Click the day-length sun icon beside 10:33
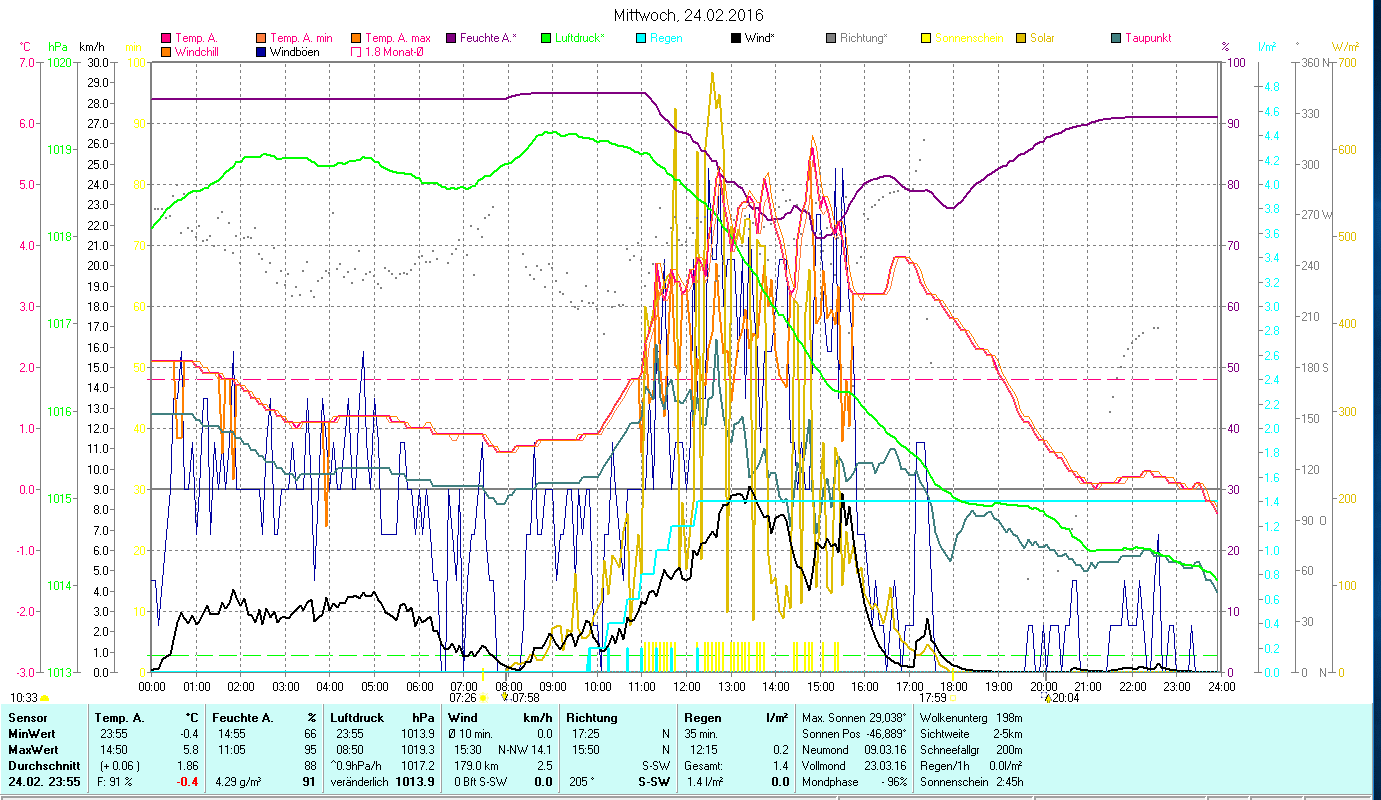Screen dimensions: 1381x800 tap(45, 698)
